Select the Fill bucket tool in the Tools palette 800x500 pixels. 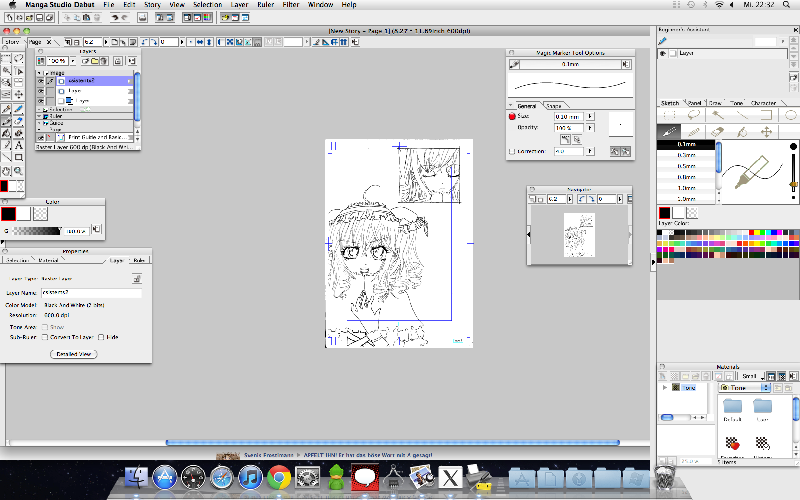[x=6, y=133]
